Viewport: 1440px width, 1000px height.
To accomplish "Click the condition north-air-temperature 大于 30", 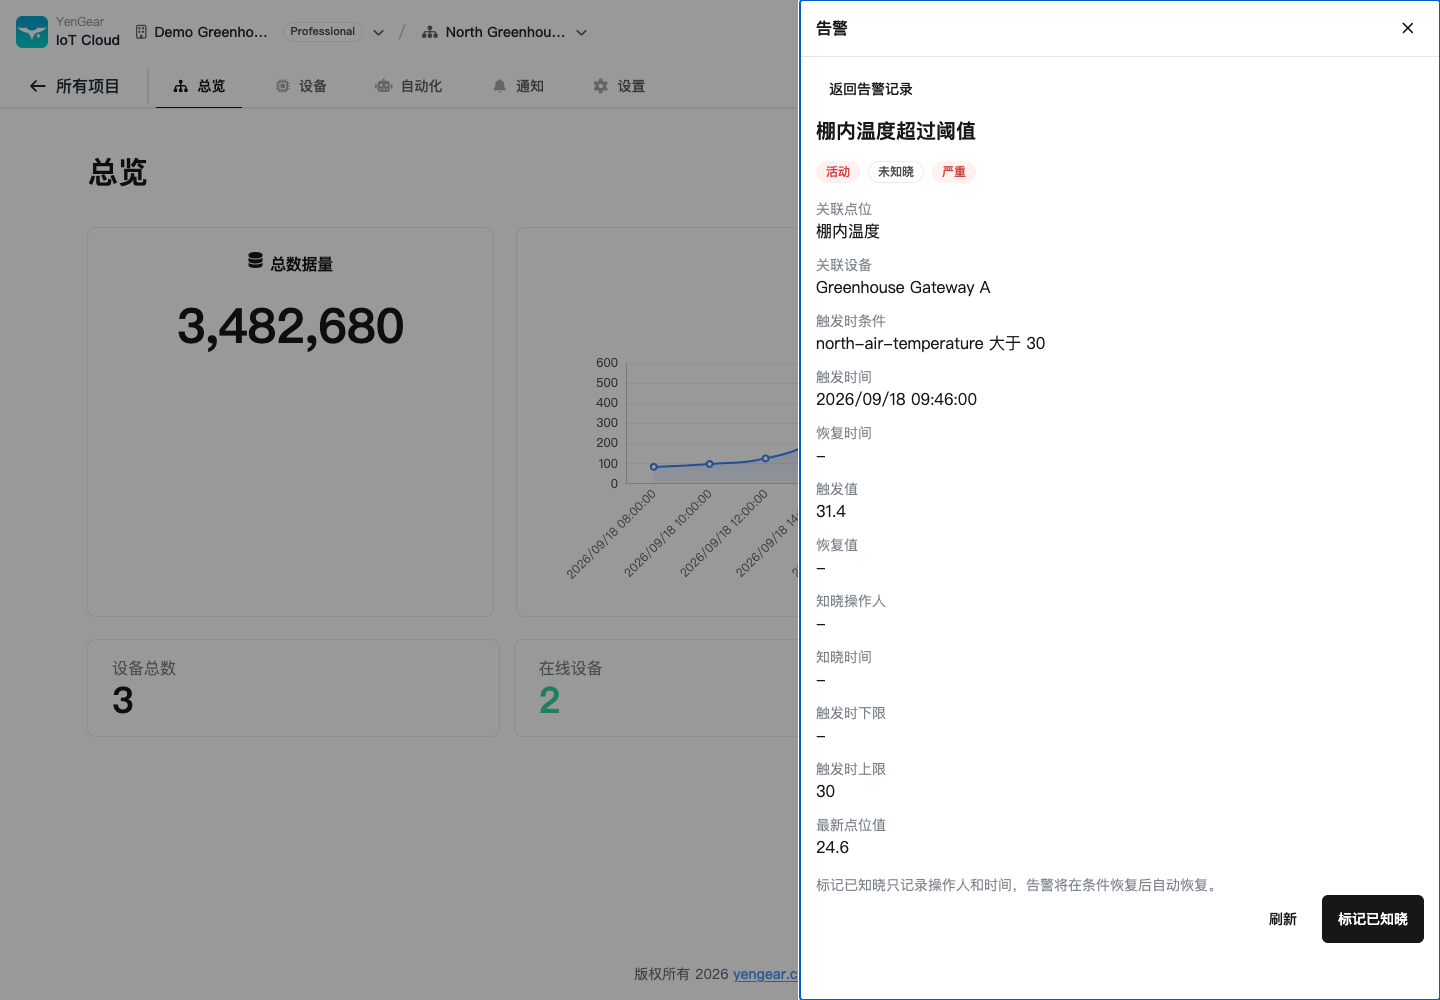I will point(930,343).
